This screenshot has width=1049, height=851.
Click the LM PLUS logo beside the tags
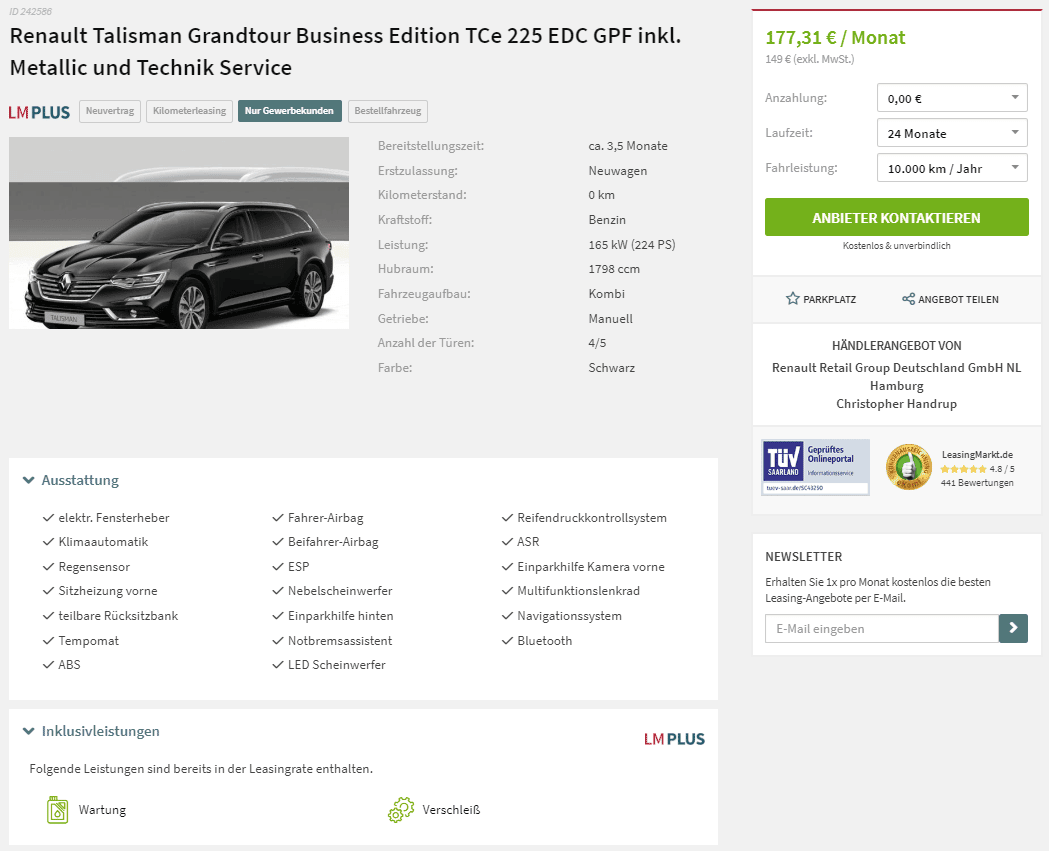pos(39,112)
